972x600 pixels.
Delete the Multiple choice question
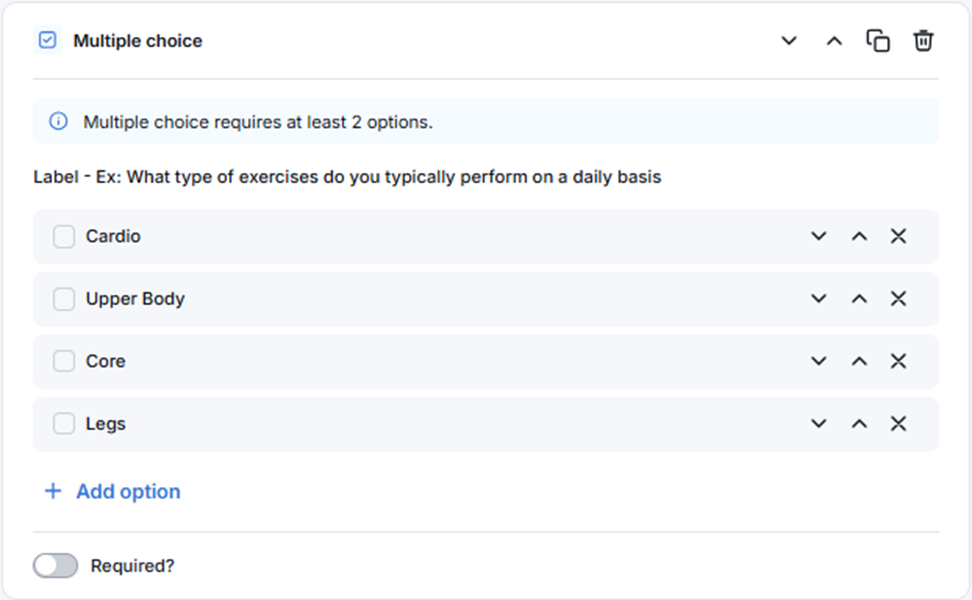point(923,41)
